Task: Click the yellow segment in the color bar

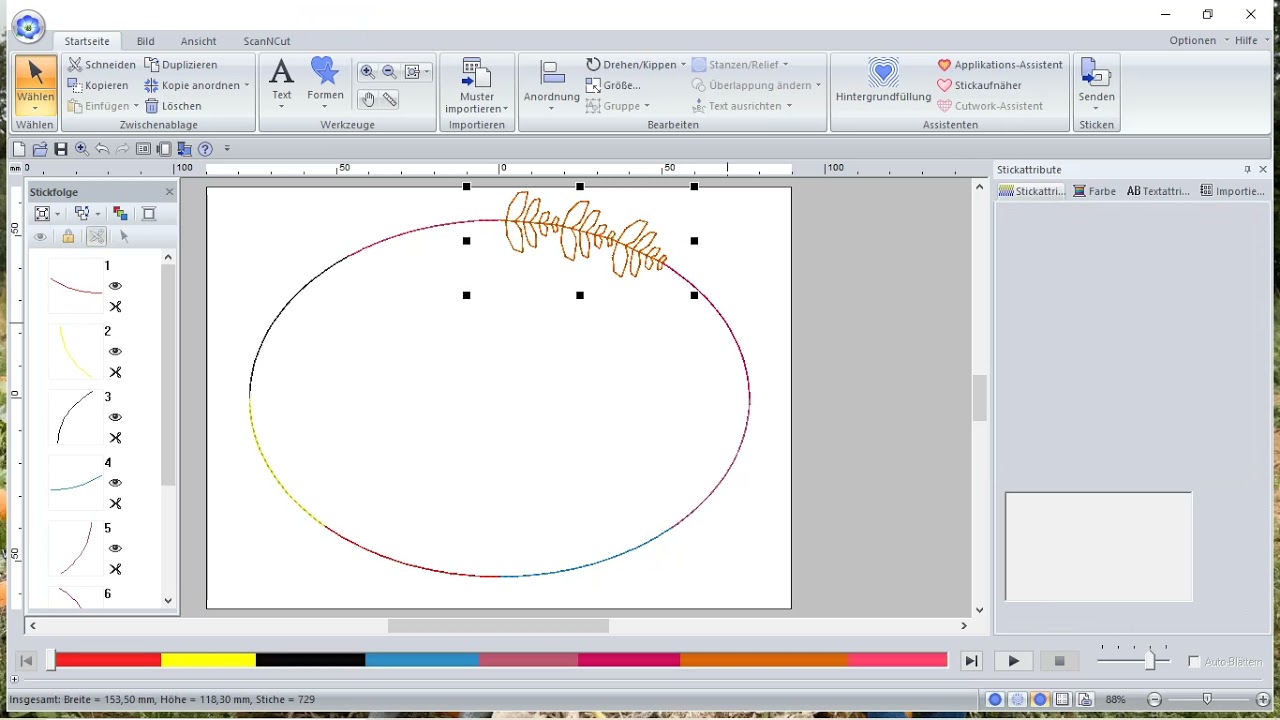Action: pyautogui.click(x=208, y=660)
